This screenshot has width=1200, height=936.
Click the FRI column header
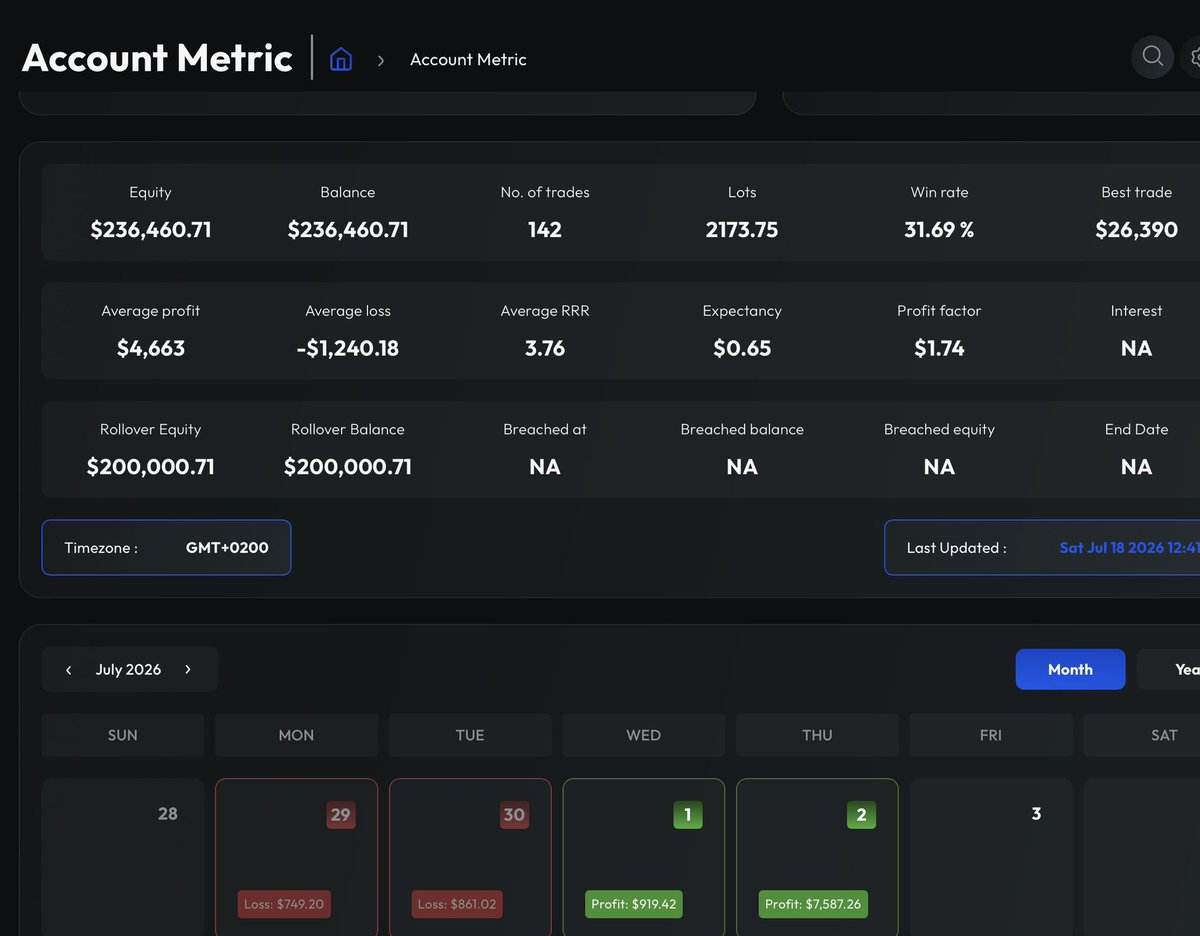(x=991, y=735)
